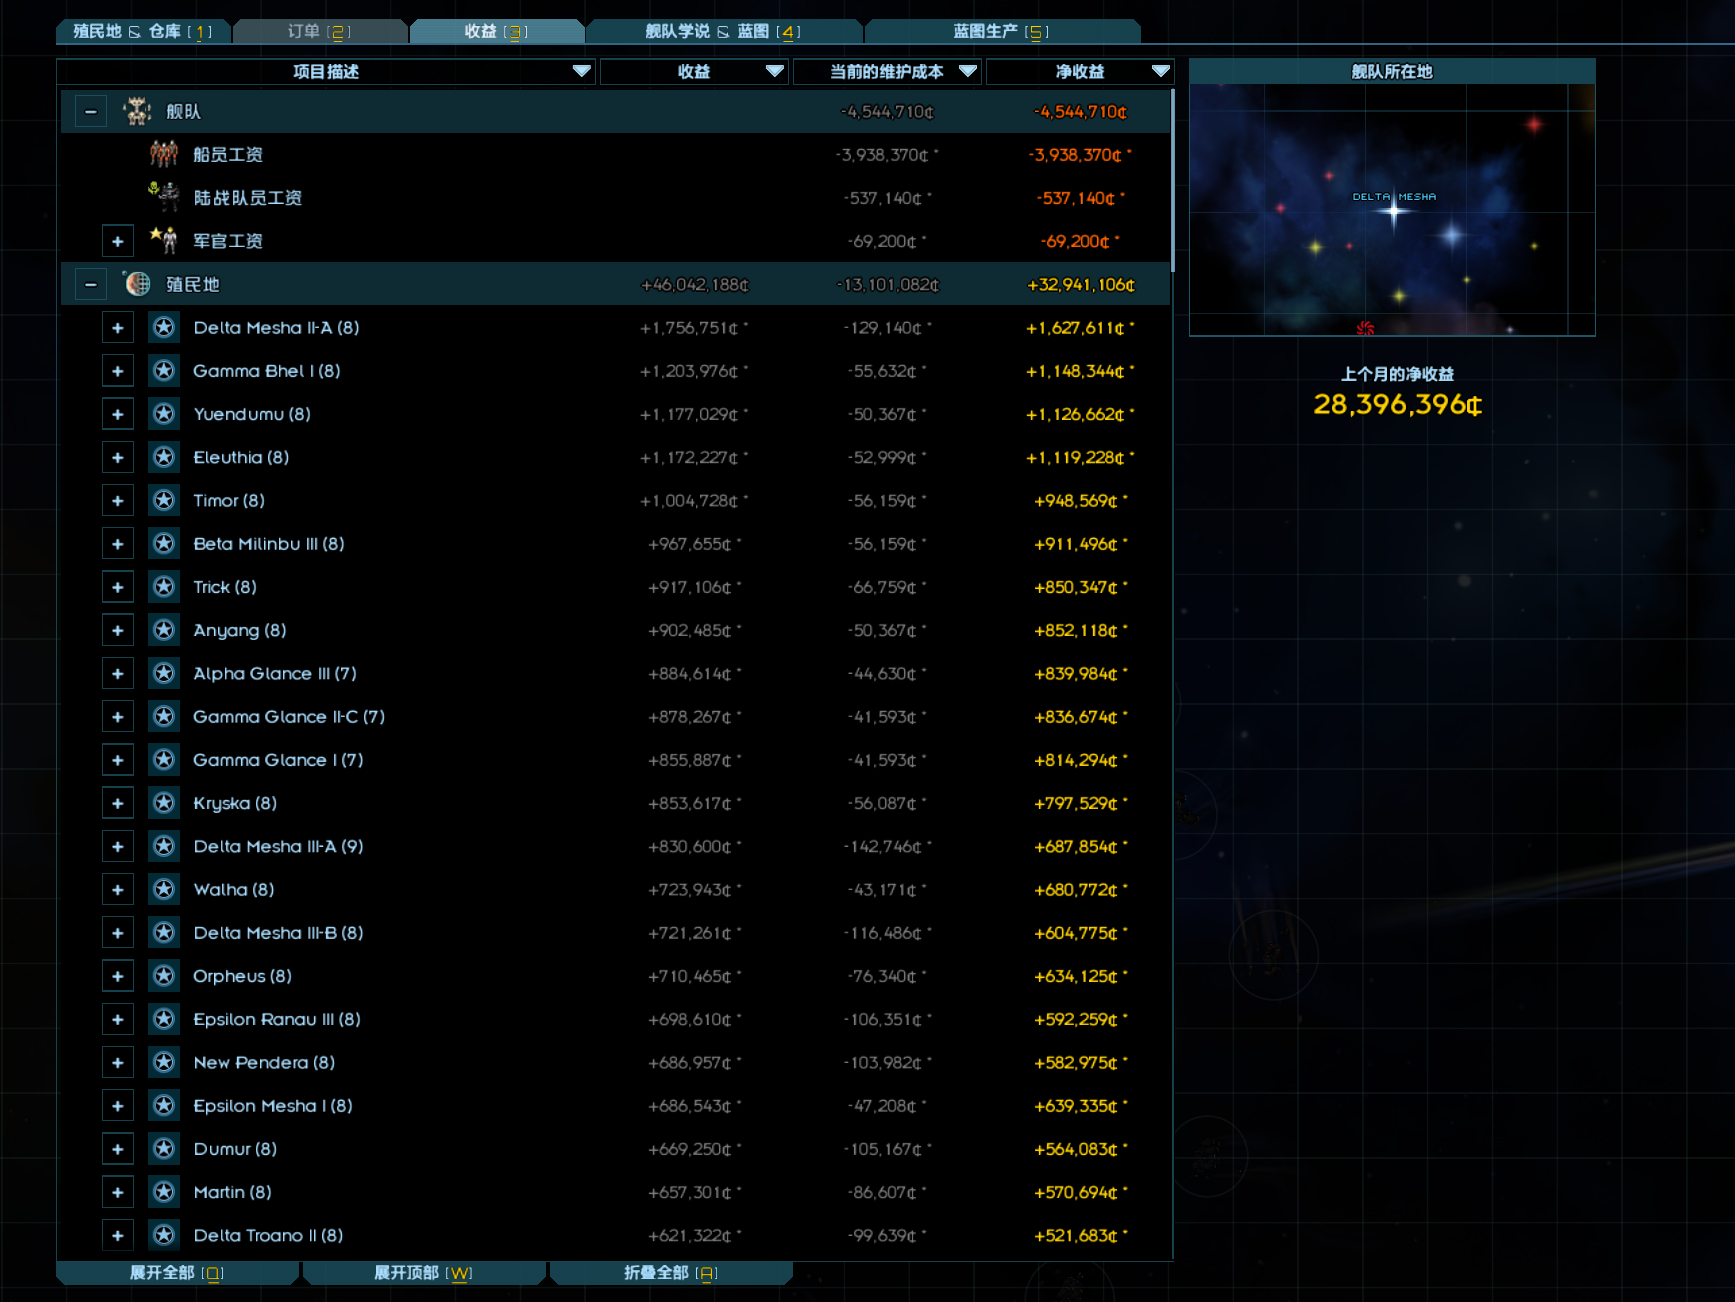This screenshot has width=1735, height=1302.
Task: Expand the 军官工资 officer salary row
Action: coord(118,241)
